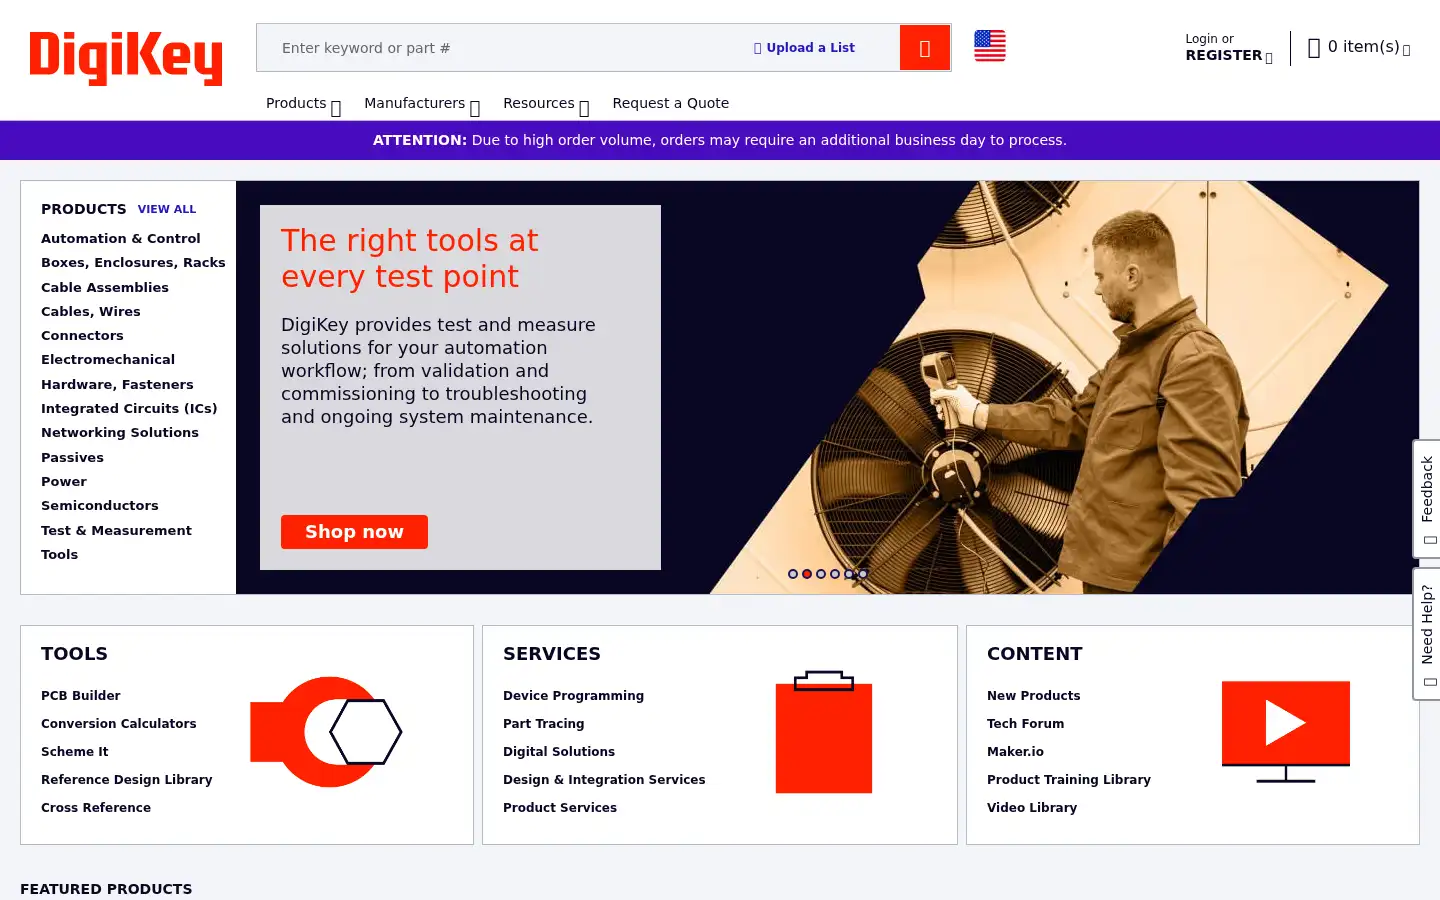Open Device Programming service

[x=573, y=696]
